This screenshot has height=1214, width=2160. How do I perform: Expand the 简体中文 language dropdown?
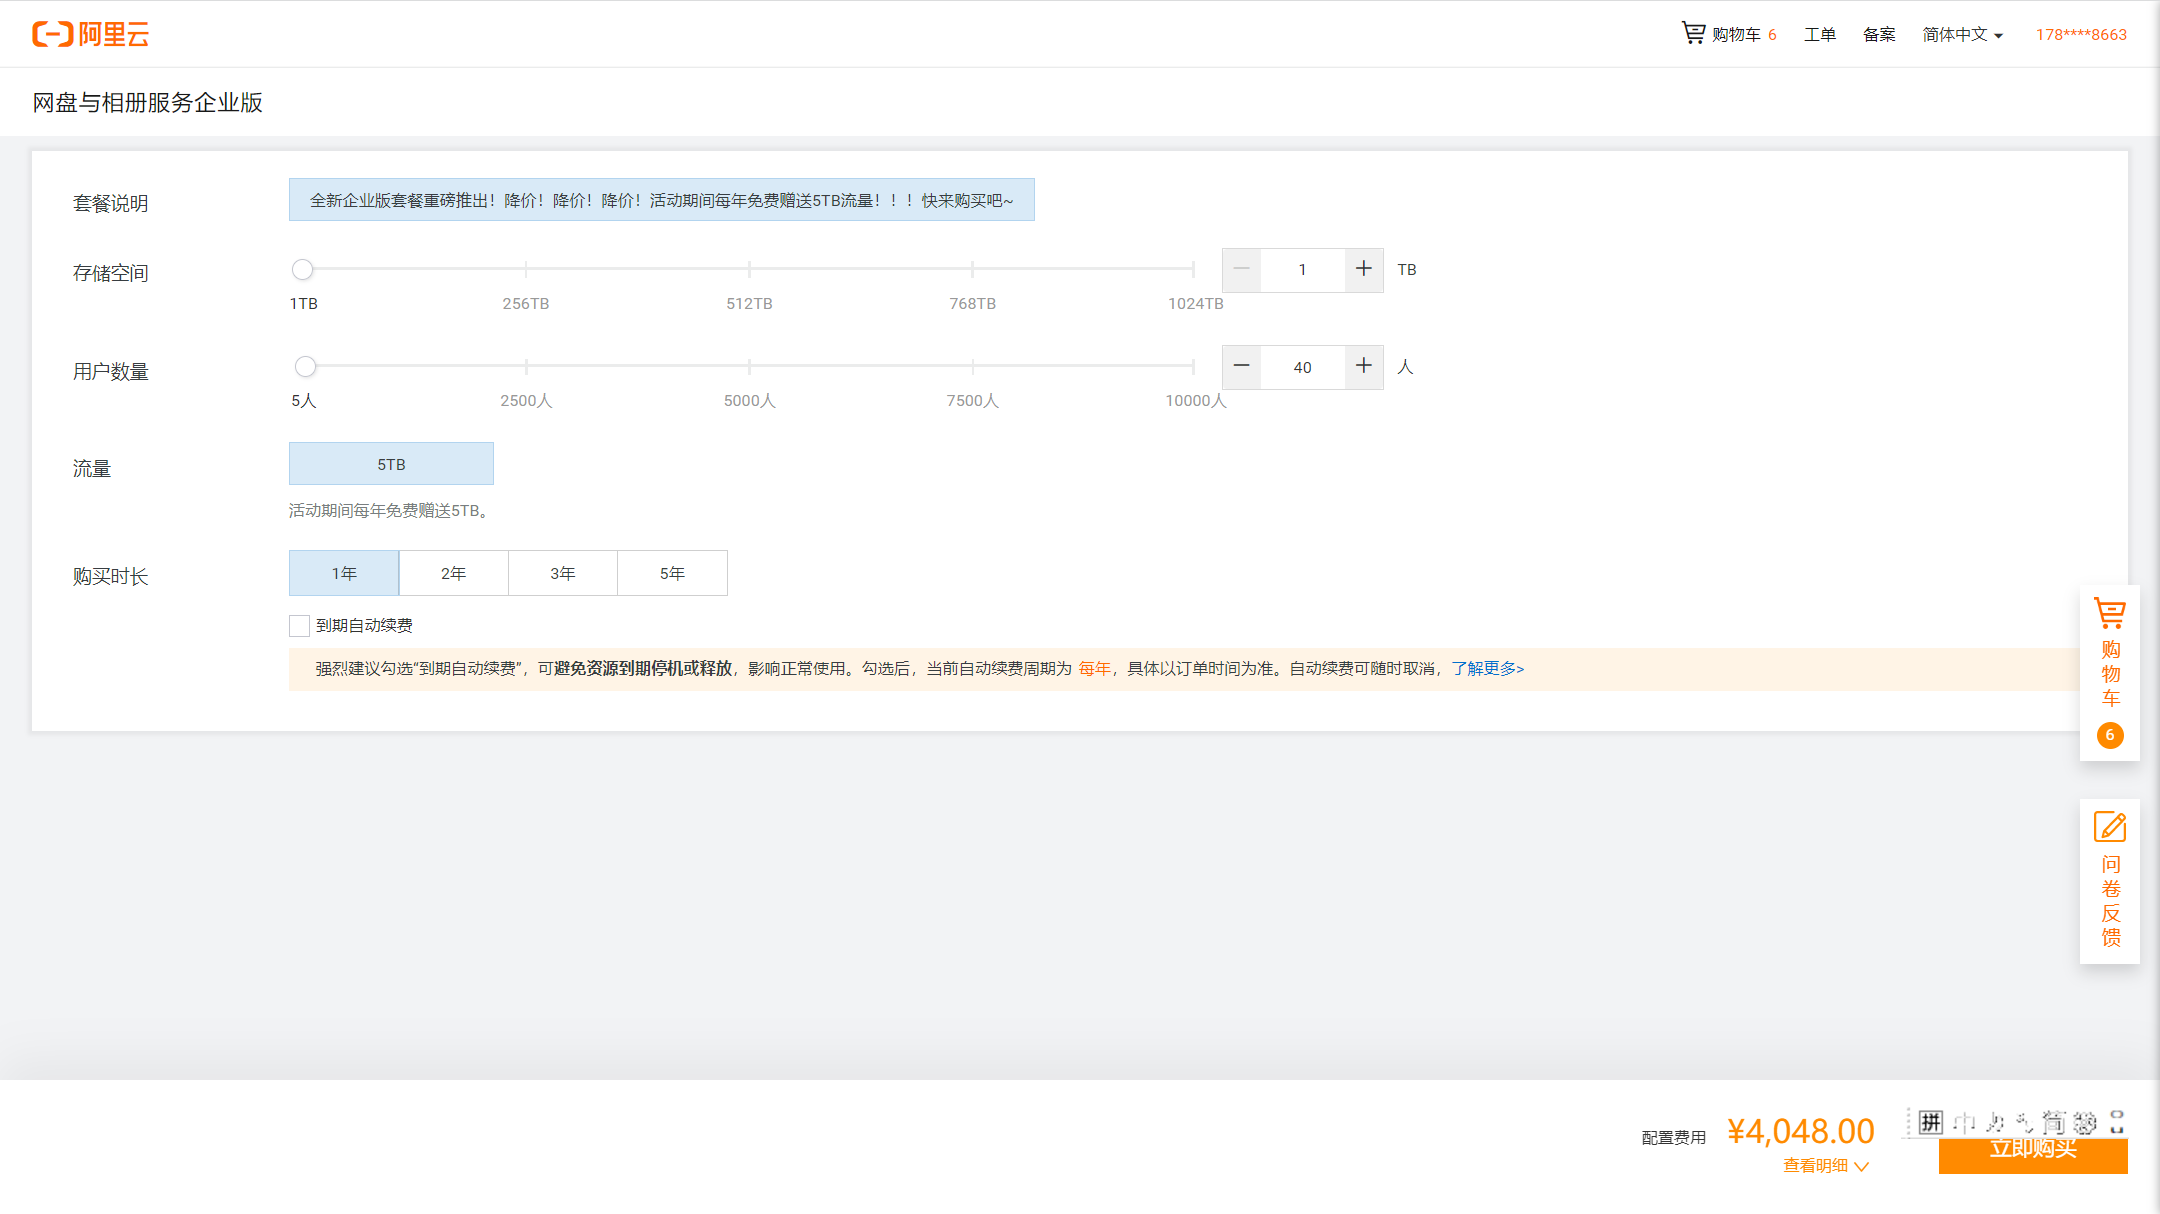click(x=1962, y=35)
